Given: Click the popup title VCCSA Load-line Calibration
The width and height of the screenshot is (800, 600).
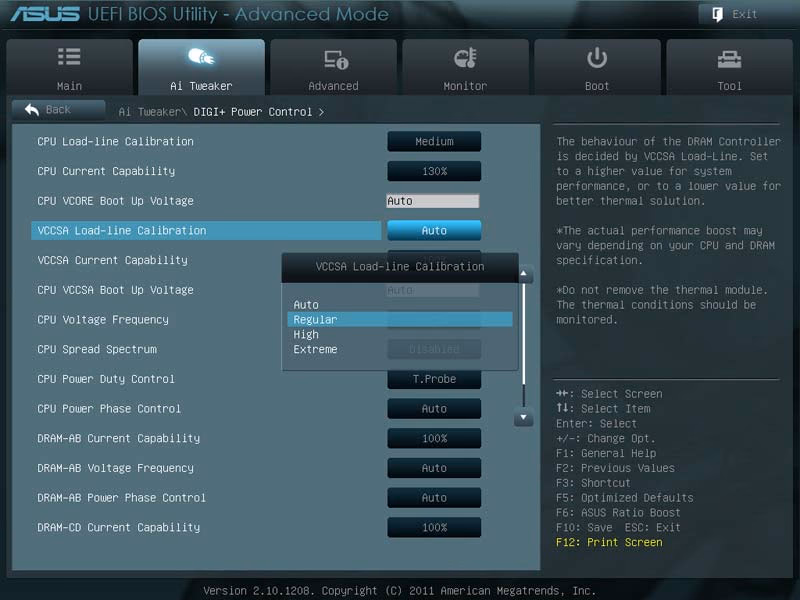Looking at the screenshot, I should click(x=400, y=266).
